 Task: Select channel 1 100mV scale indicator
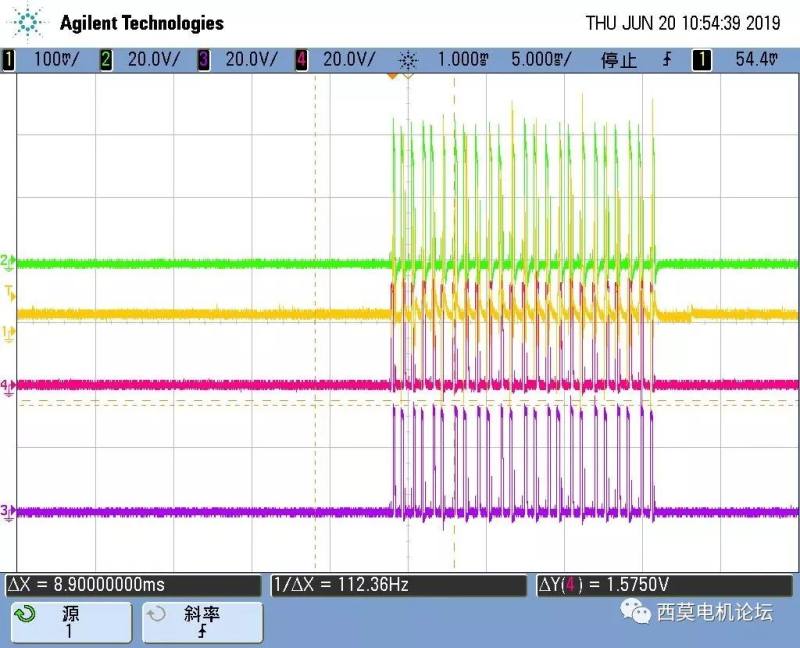43,60
